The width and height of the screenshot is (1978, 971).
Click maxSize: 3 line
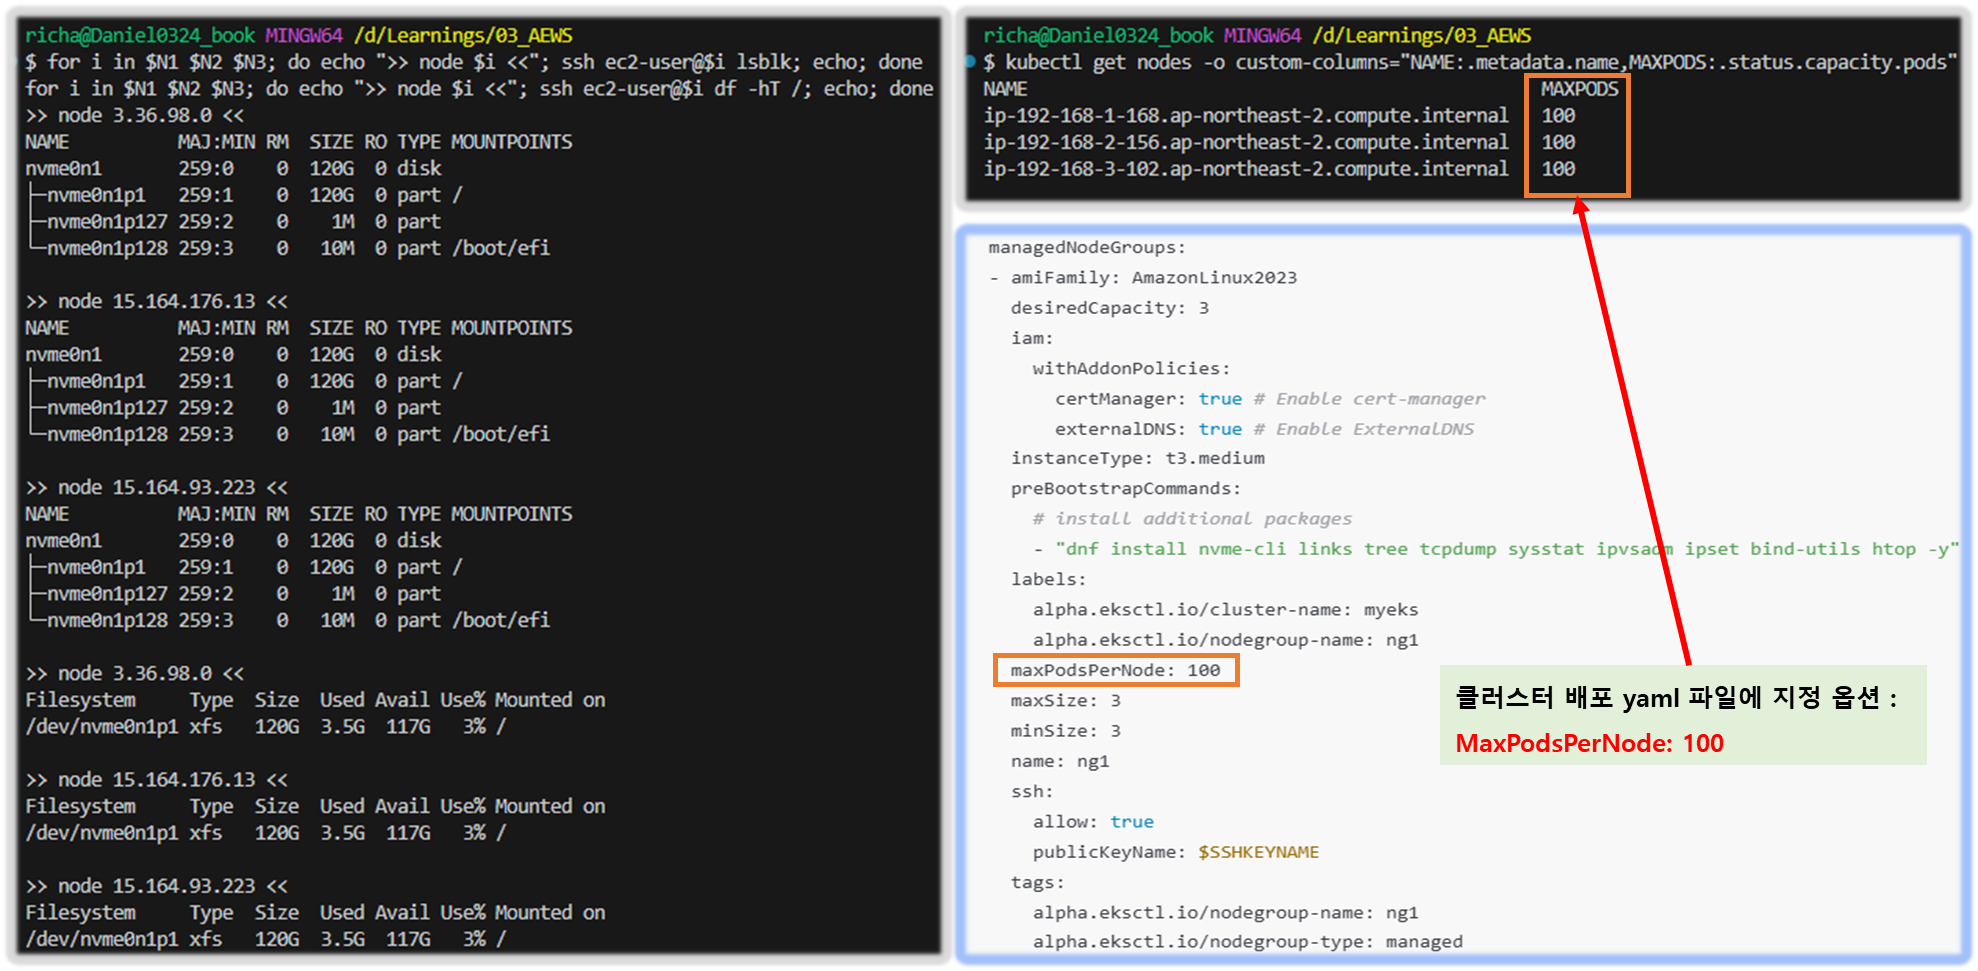pos(1065,700)
